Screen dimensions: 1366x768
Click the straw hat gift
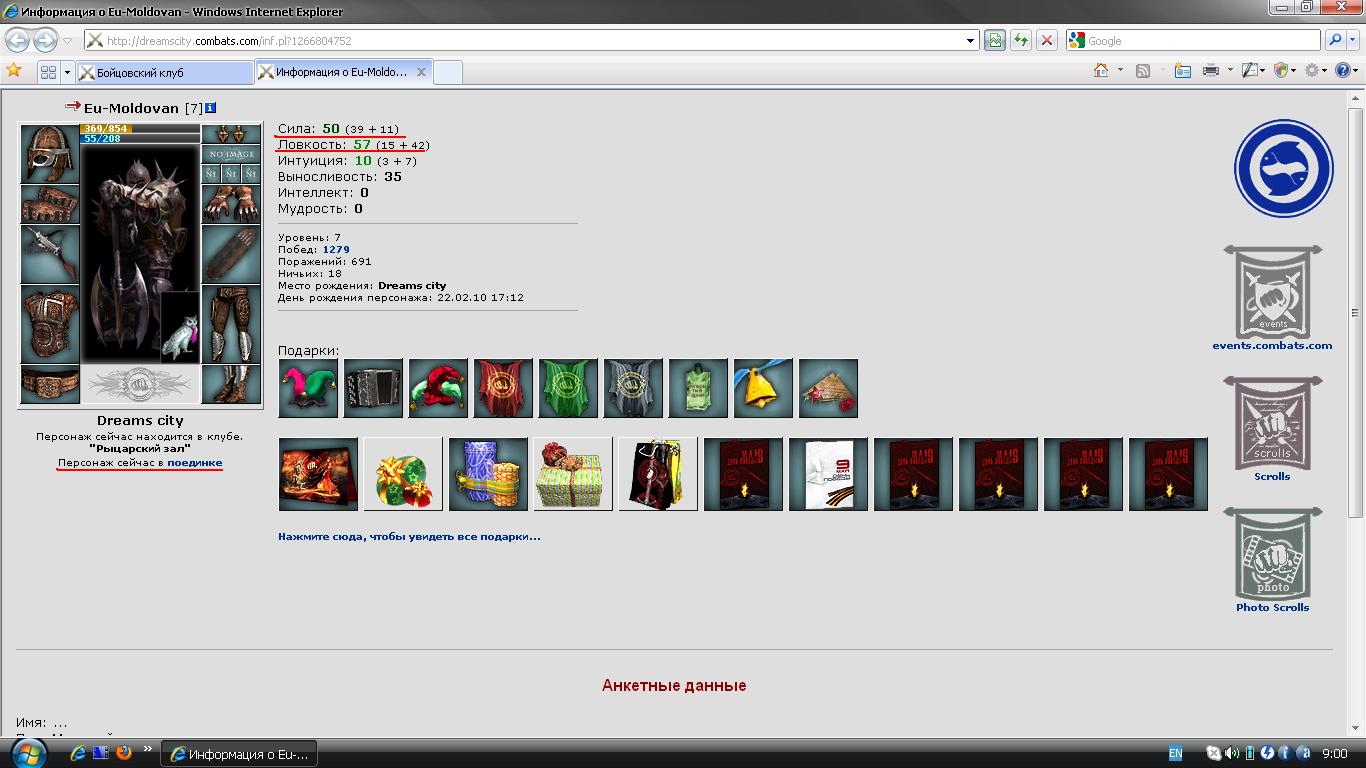[828, 388]
